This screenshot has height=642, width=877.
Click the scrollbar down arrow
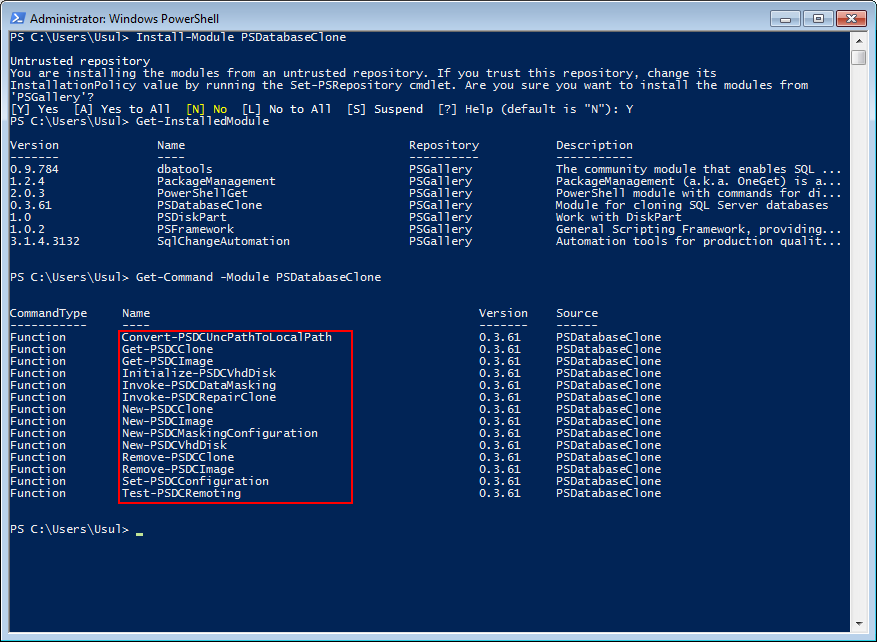pos(859,624)
